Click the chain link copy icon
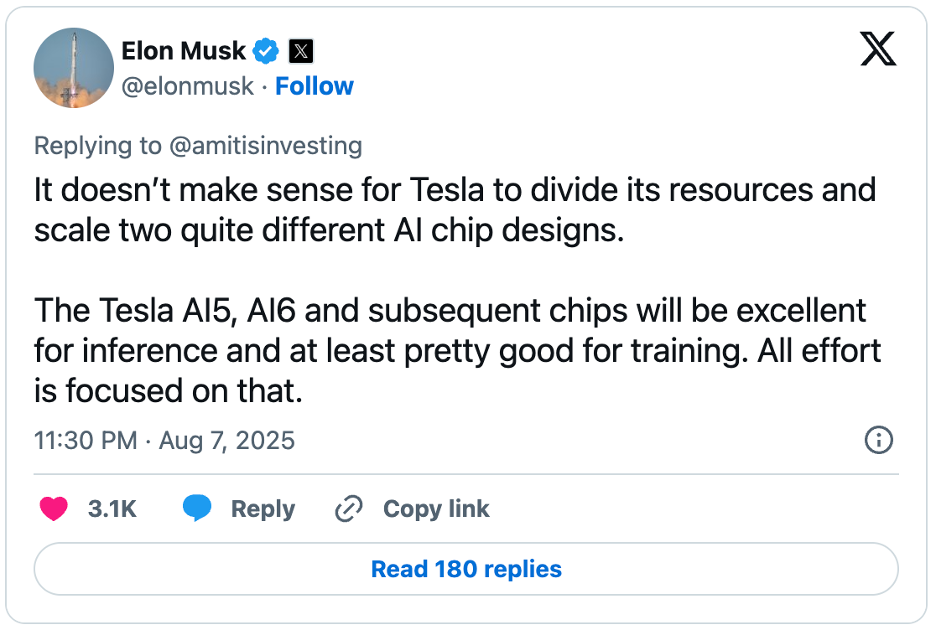Image resolution: width=936 pixels, height=630 pixels. click(348, 509)
